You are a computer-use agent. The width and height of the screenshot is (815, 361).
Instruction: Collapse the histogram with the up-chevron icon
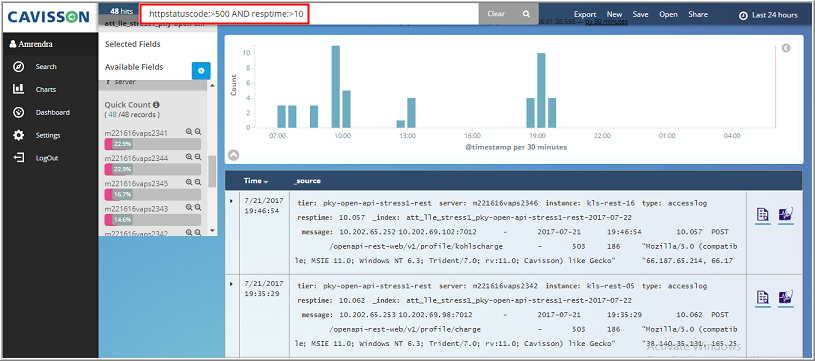[x=233, y=154]
